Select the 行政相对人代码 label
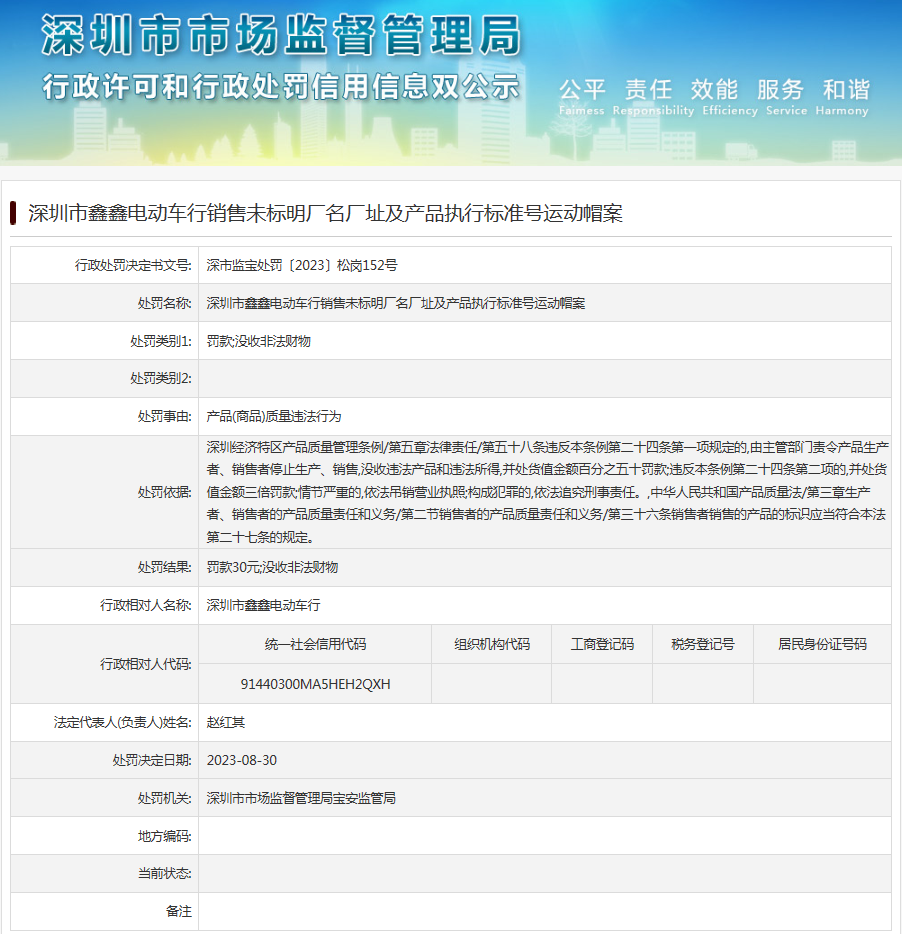The image size is (902, 934). pos(145,664)
